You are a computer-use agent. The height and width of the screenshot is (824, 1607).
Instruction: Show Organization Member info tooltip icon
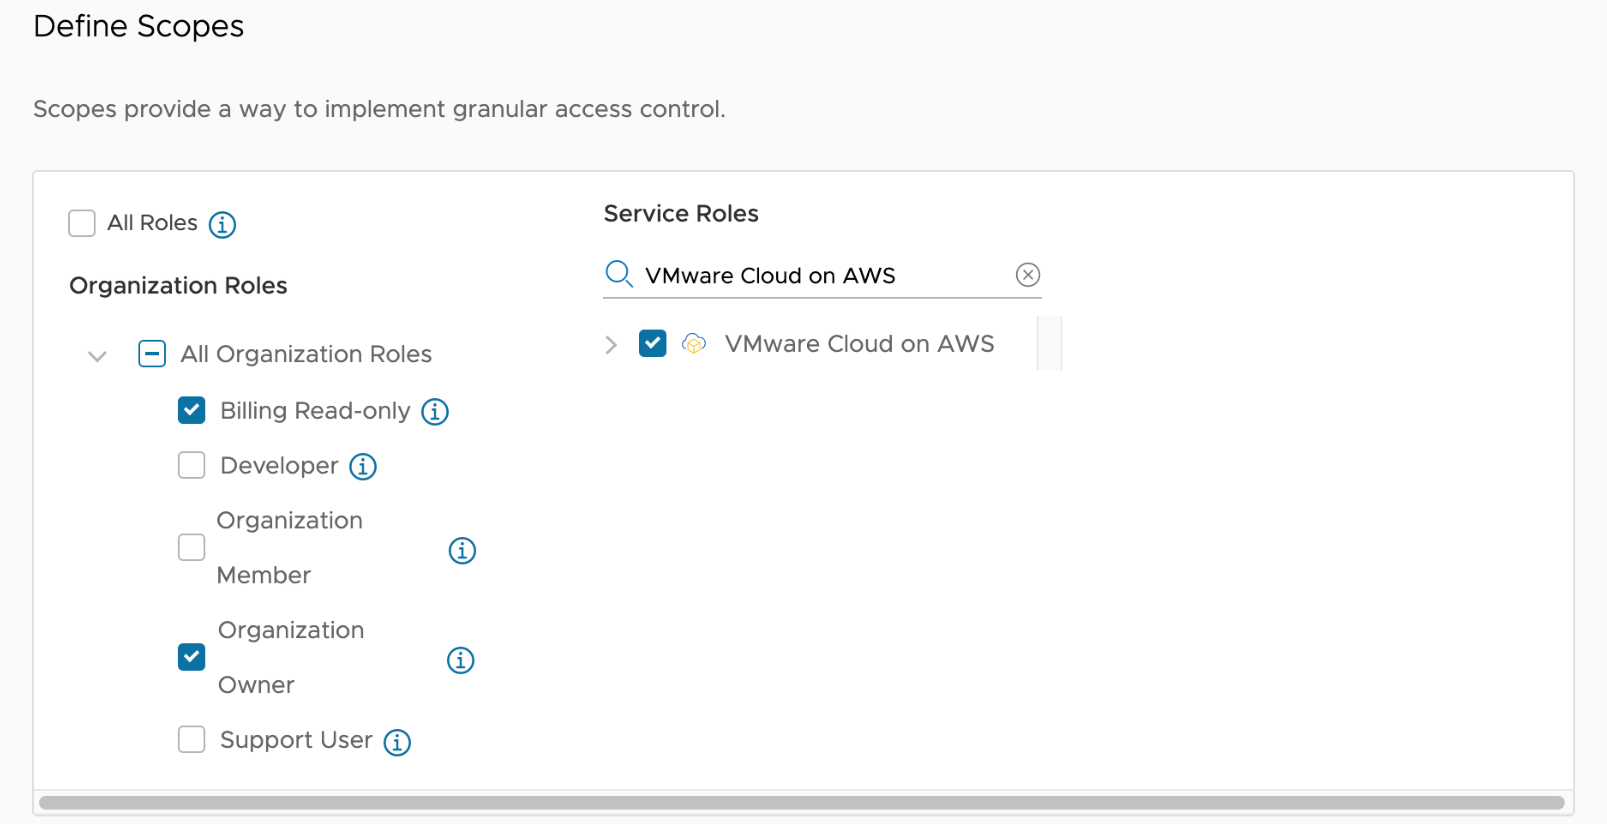462,551
